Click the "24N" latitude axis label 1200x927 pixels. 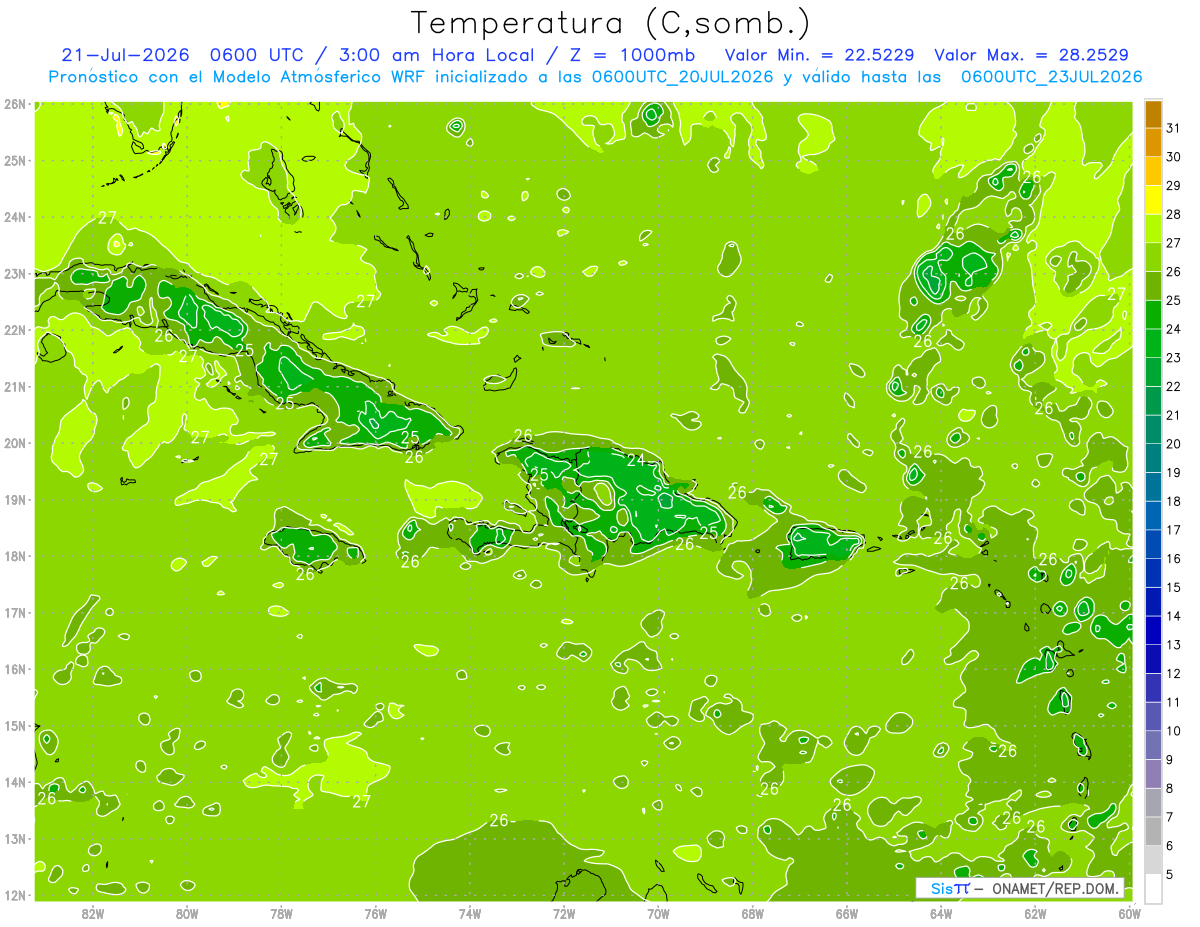pyautogui.click(x=14, y=216)
